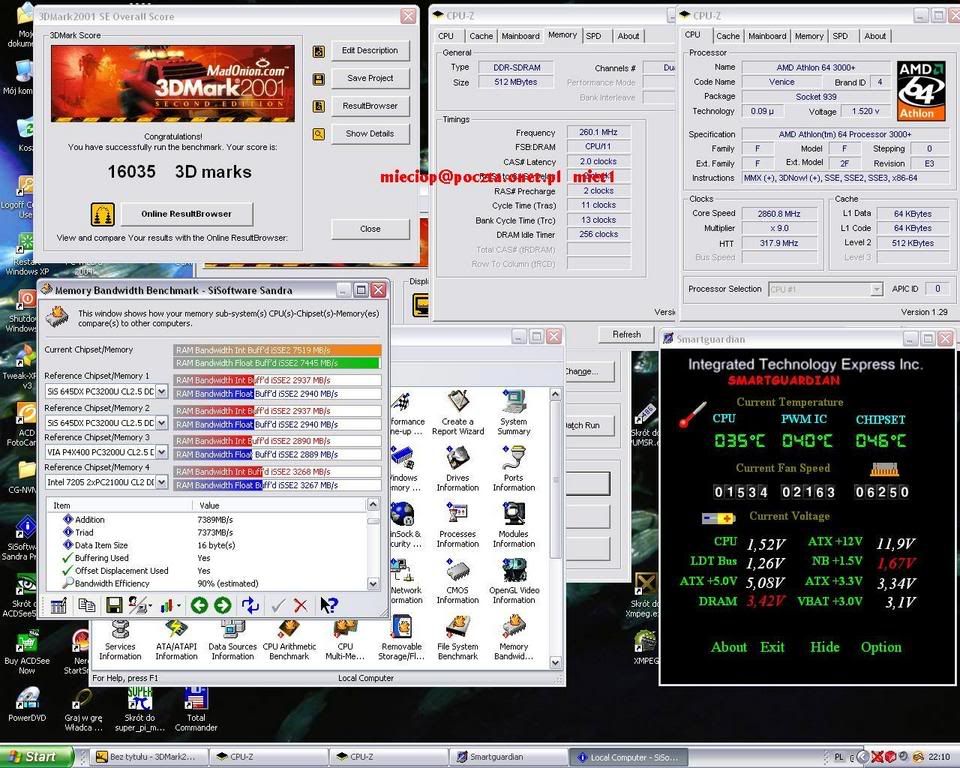Switch to Bez tytułu 3DMark taskbar button
Image resolution: width=960 pixels, height=768 pixels.
[149, 758]
